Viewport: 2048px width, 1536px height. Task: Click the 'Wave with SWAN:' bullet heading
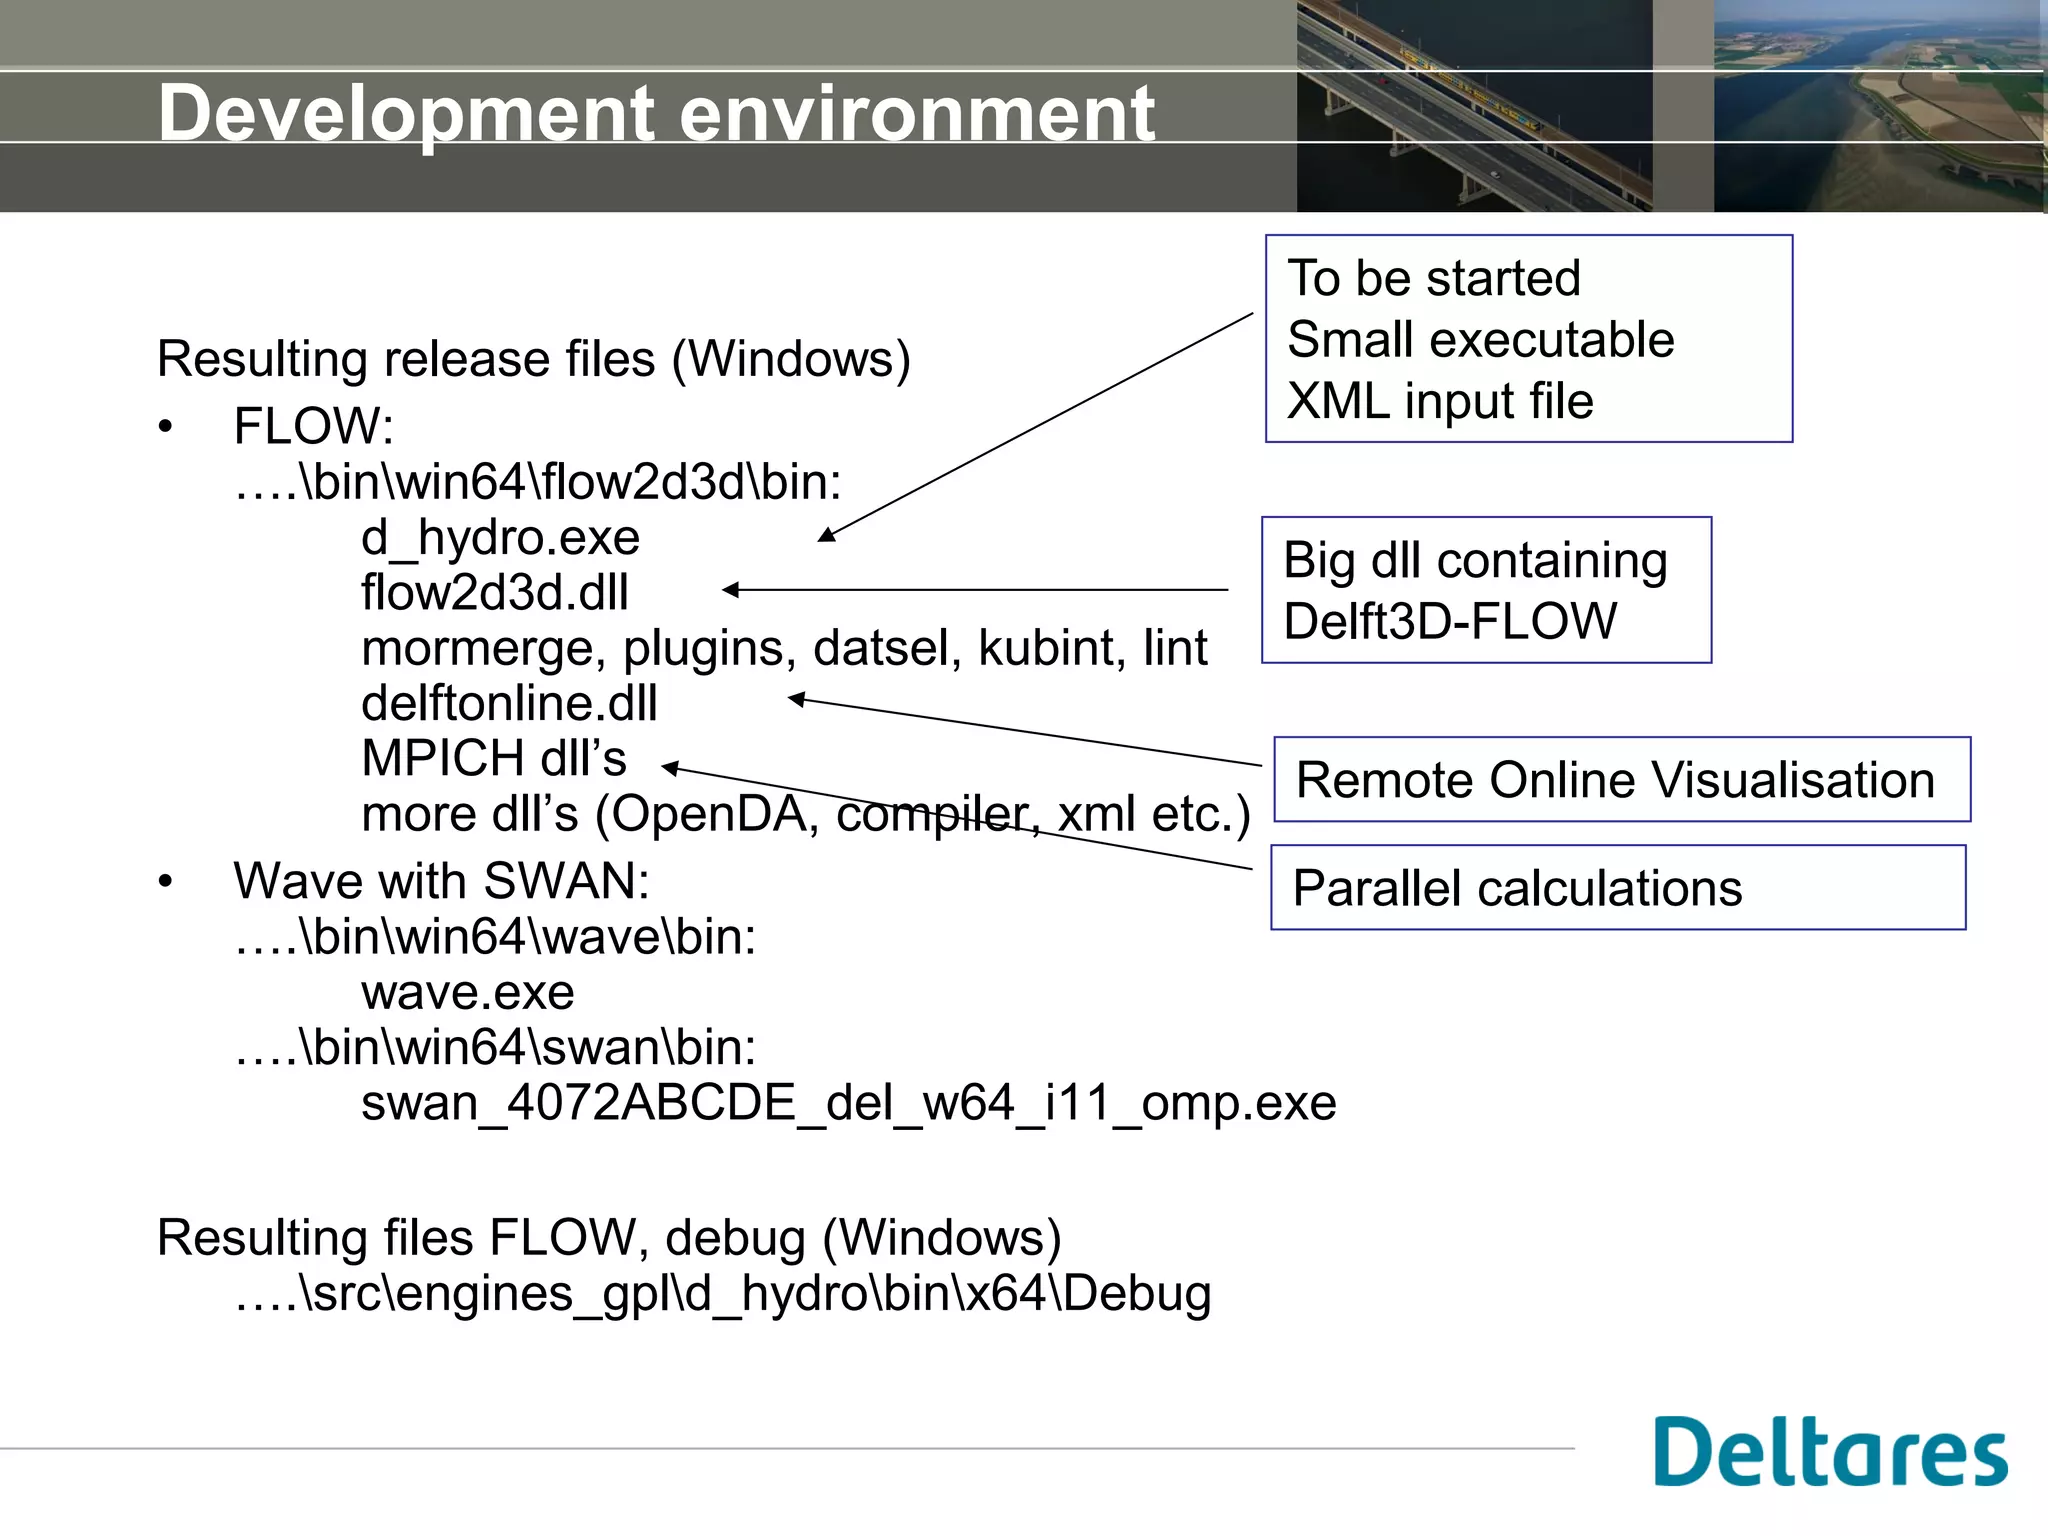click(x=442, y=882)
